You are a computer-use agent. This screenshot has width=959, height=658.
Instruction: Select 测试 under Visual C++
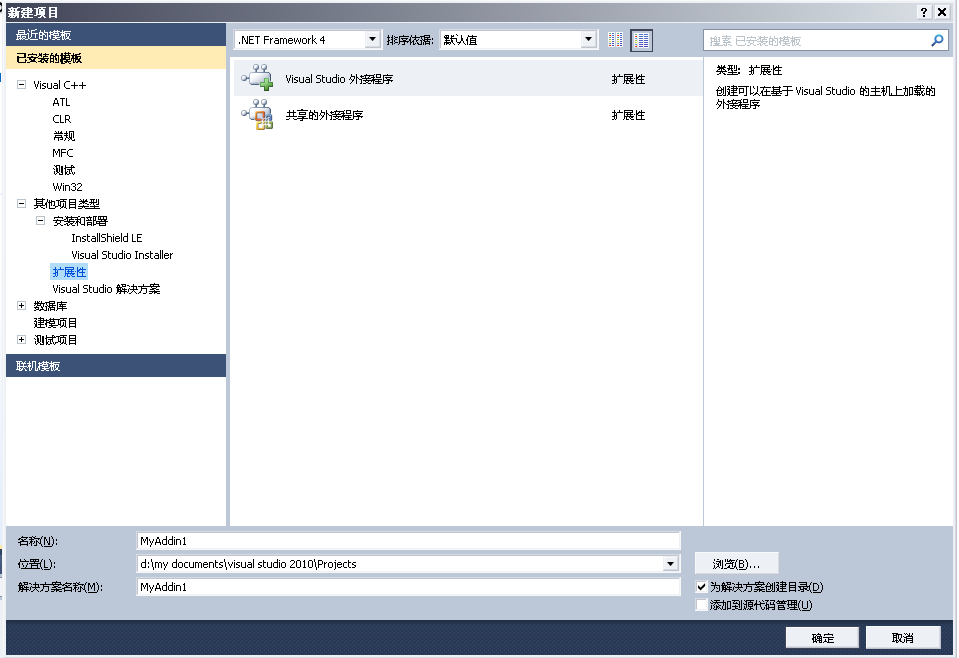(x=64, y=170)
